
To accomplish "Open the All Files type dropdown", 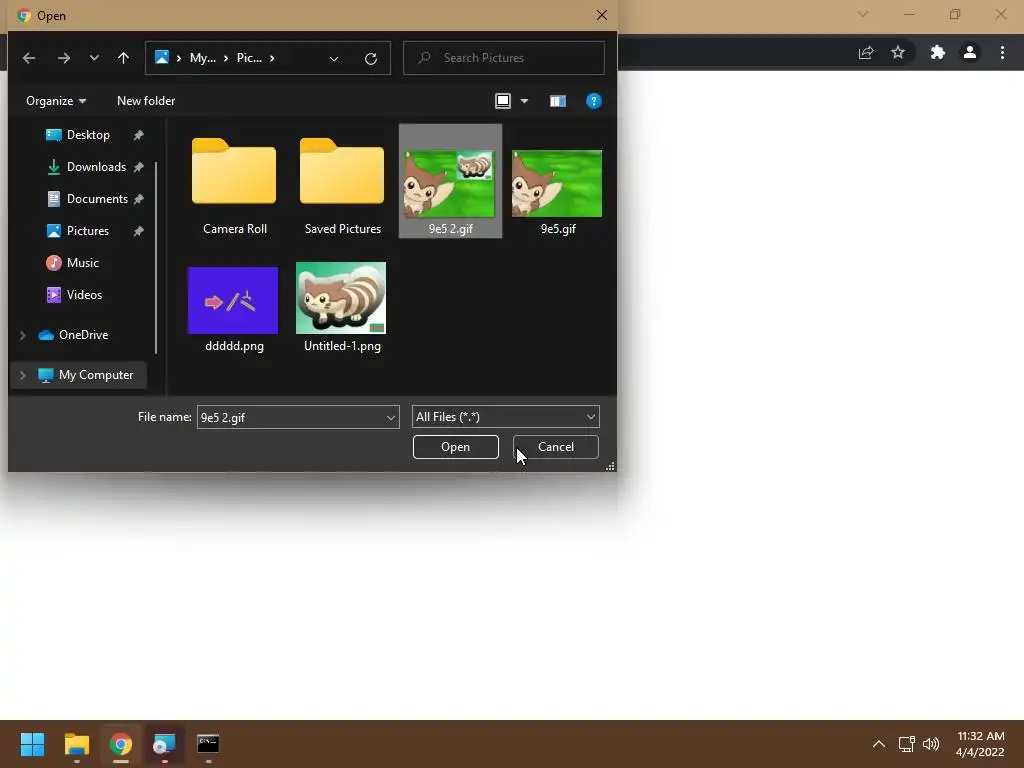I will pyautogui.click(x=505, y=417).
